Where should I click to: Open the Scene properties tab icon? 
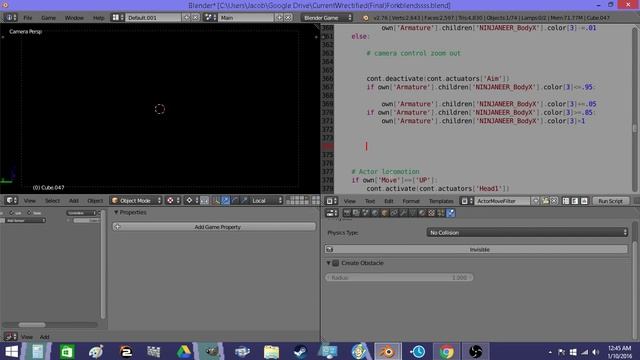click(366, 213)
